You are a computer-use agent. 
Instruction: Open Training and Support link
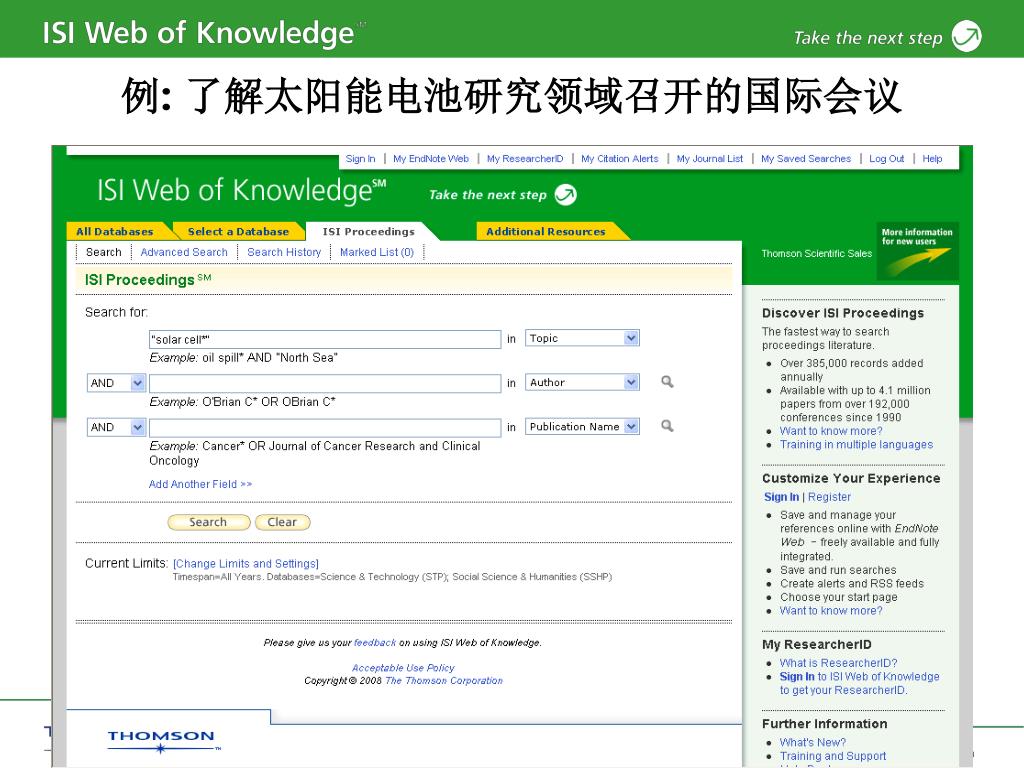coord(833,756)
